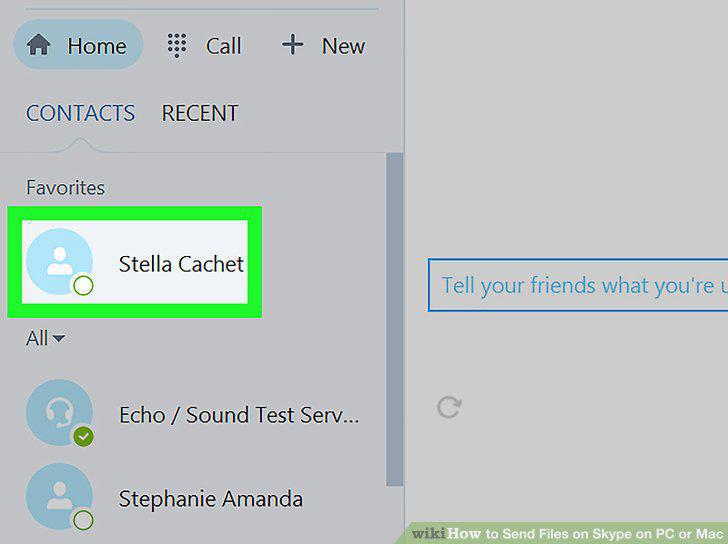Select the Stella Cachet contact name
Screen dimensions: 728x544
[181, 264]
